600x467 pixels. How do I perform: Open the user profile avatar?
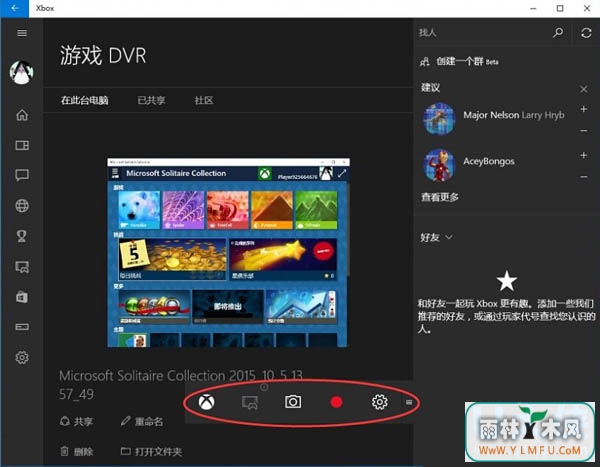21,72
